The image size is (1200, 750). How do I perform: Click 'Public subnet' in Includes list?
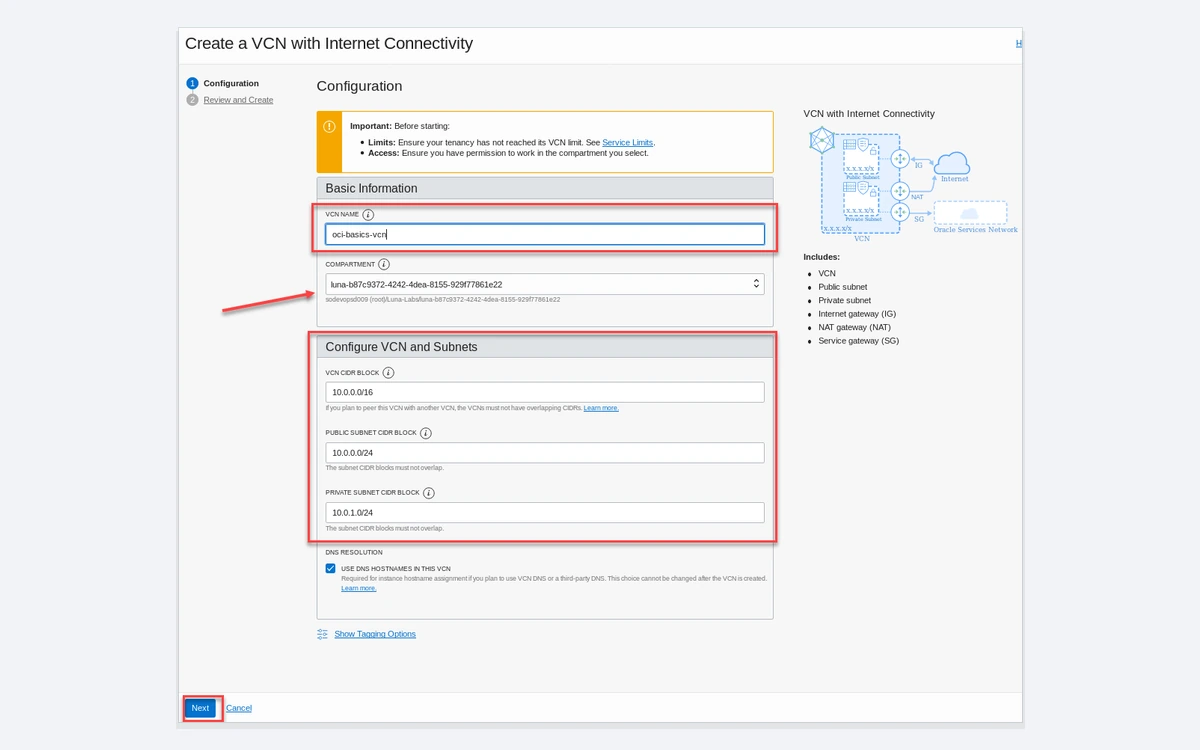point(843,287)
